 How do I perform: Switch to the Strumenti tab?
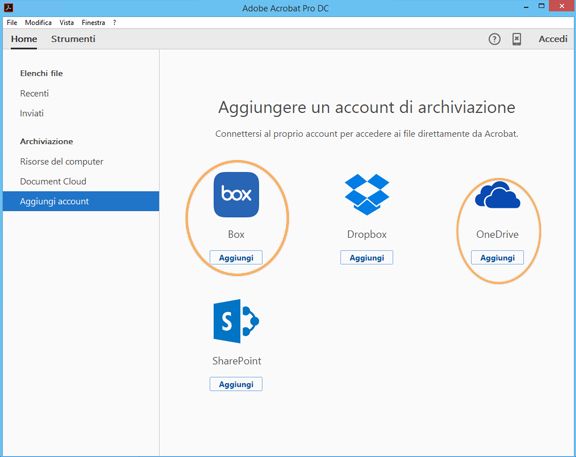(x=73, y=39)
